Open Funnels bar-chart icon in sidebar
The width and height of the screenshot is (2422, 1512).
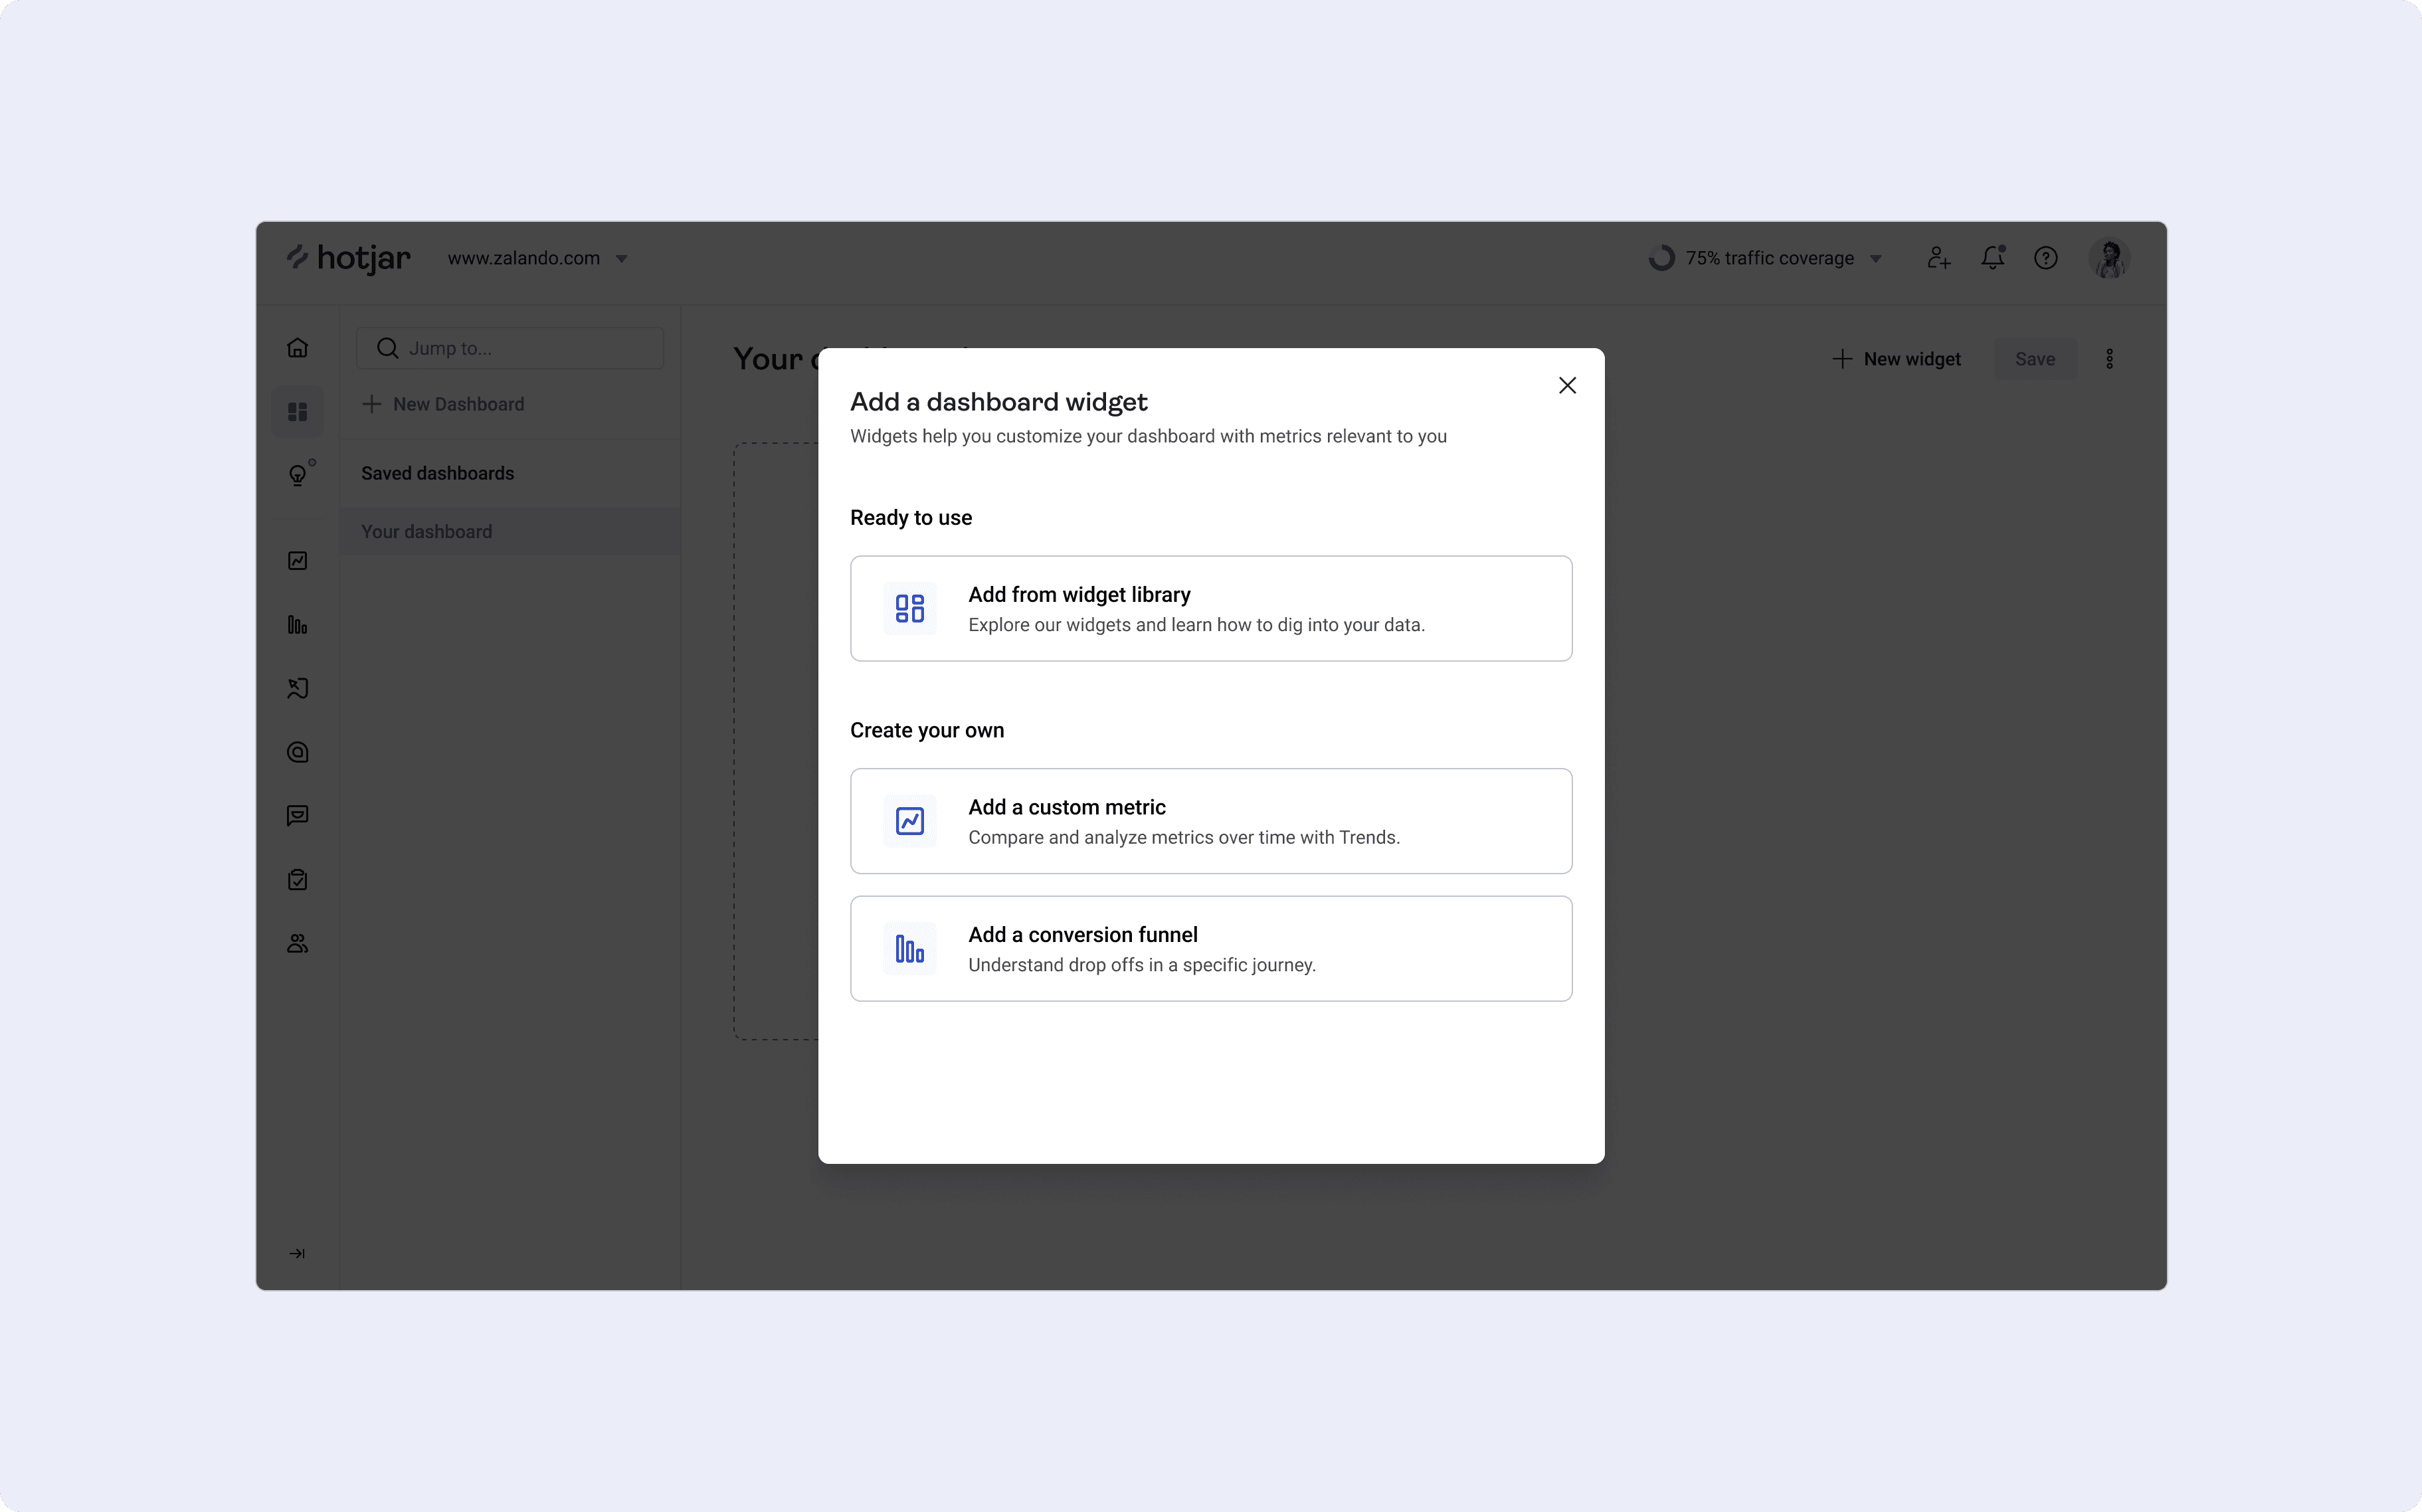tap(298, 625)
